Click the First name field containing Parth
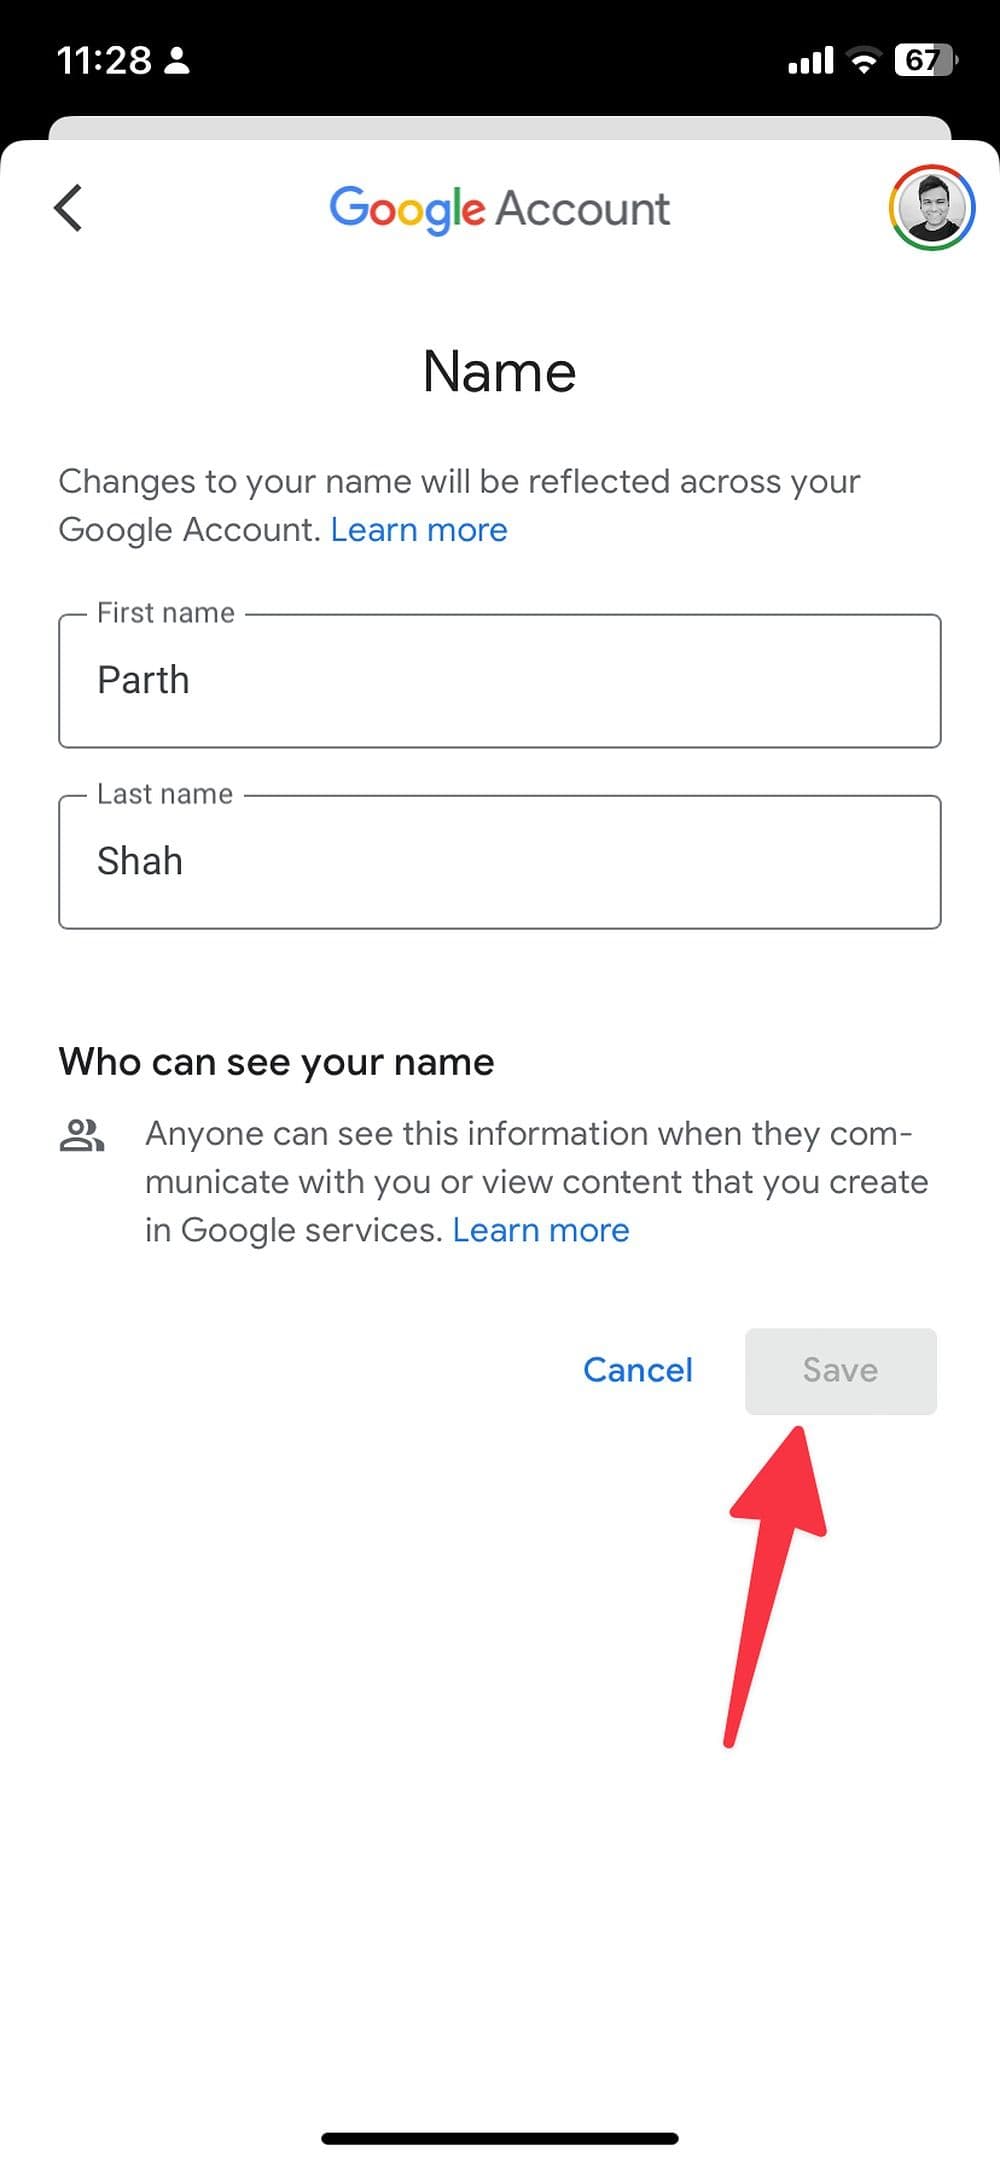The width and height of the screenshot is (1000, 2164). (x=499, y=681)
